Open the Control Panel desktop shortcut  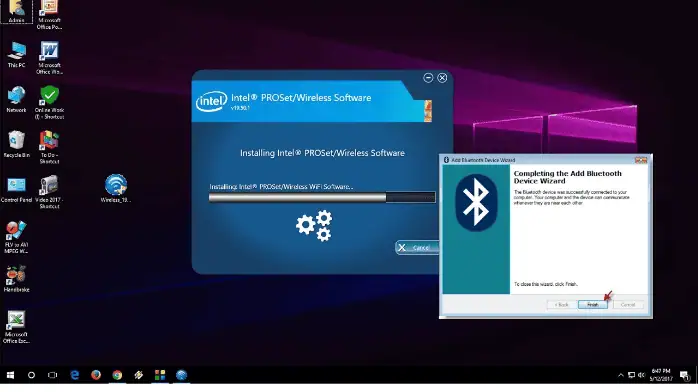(x=16, y=190)
